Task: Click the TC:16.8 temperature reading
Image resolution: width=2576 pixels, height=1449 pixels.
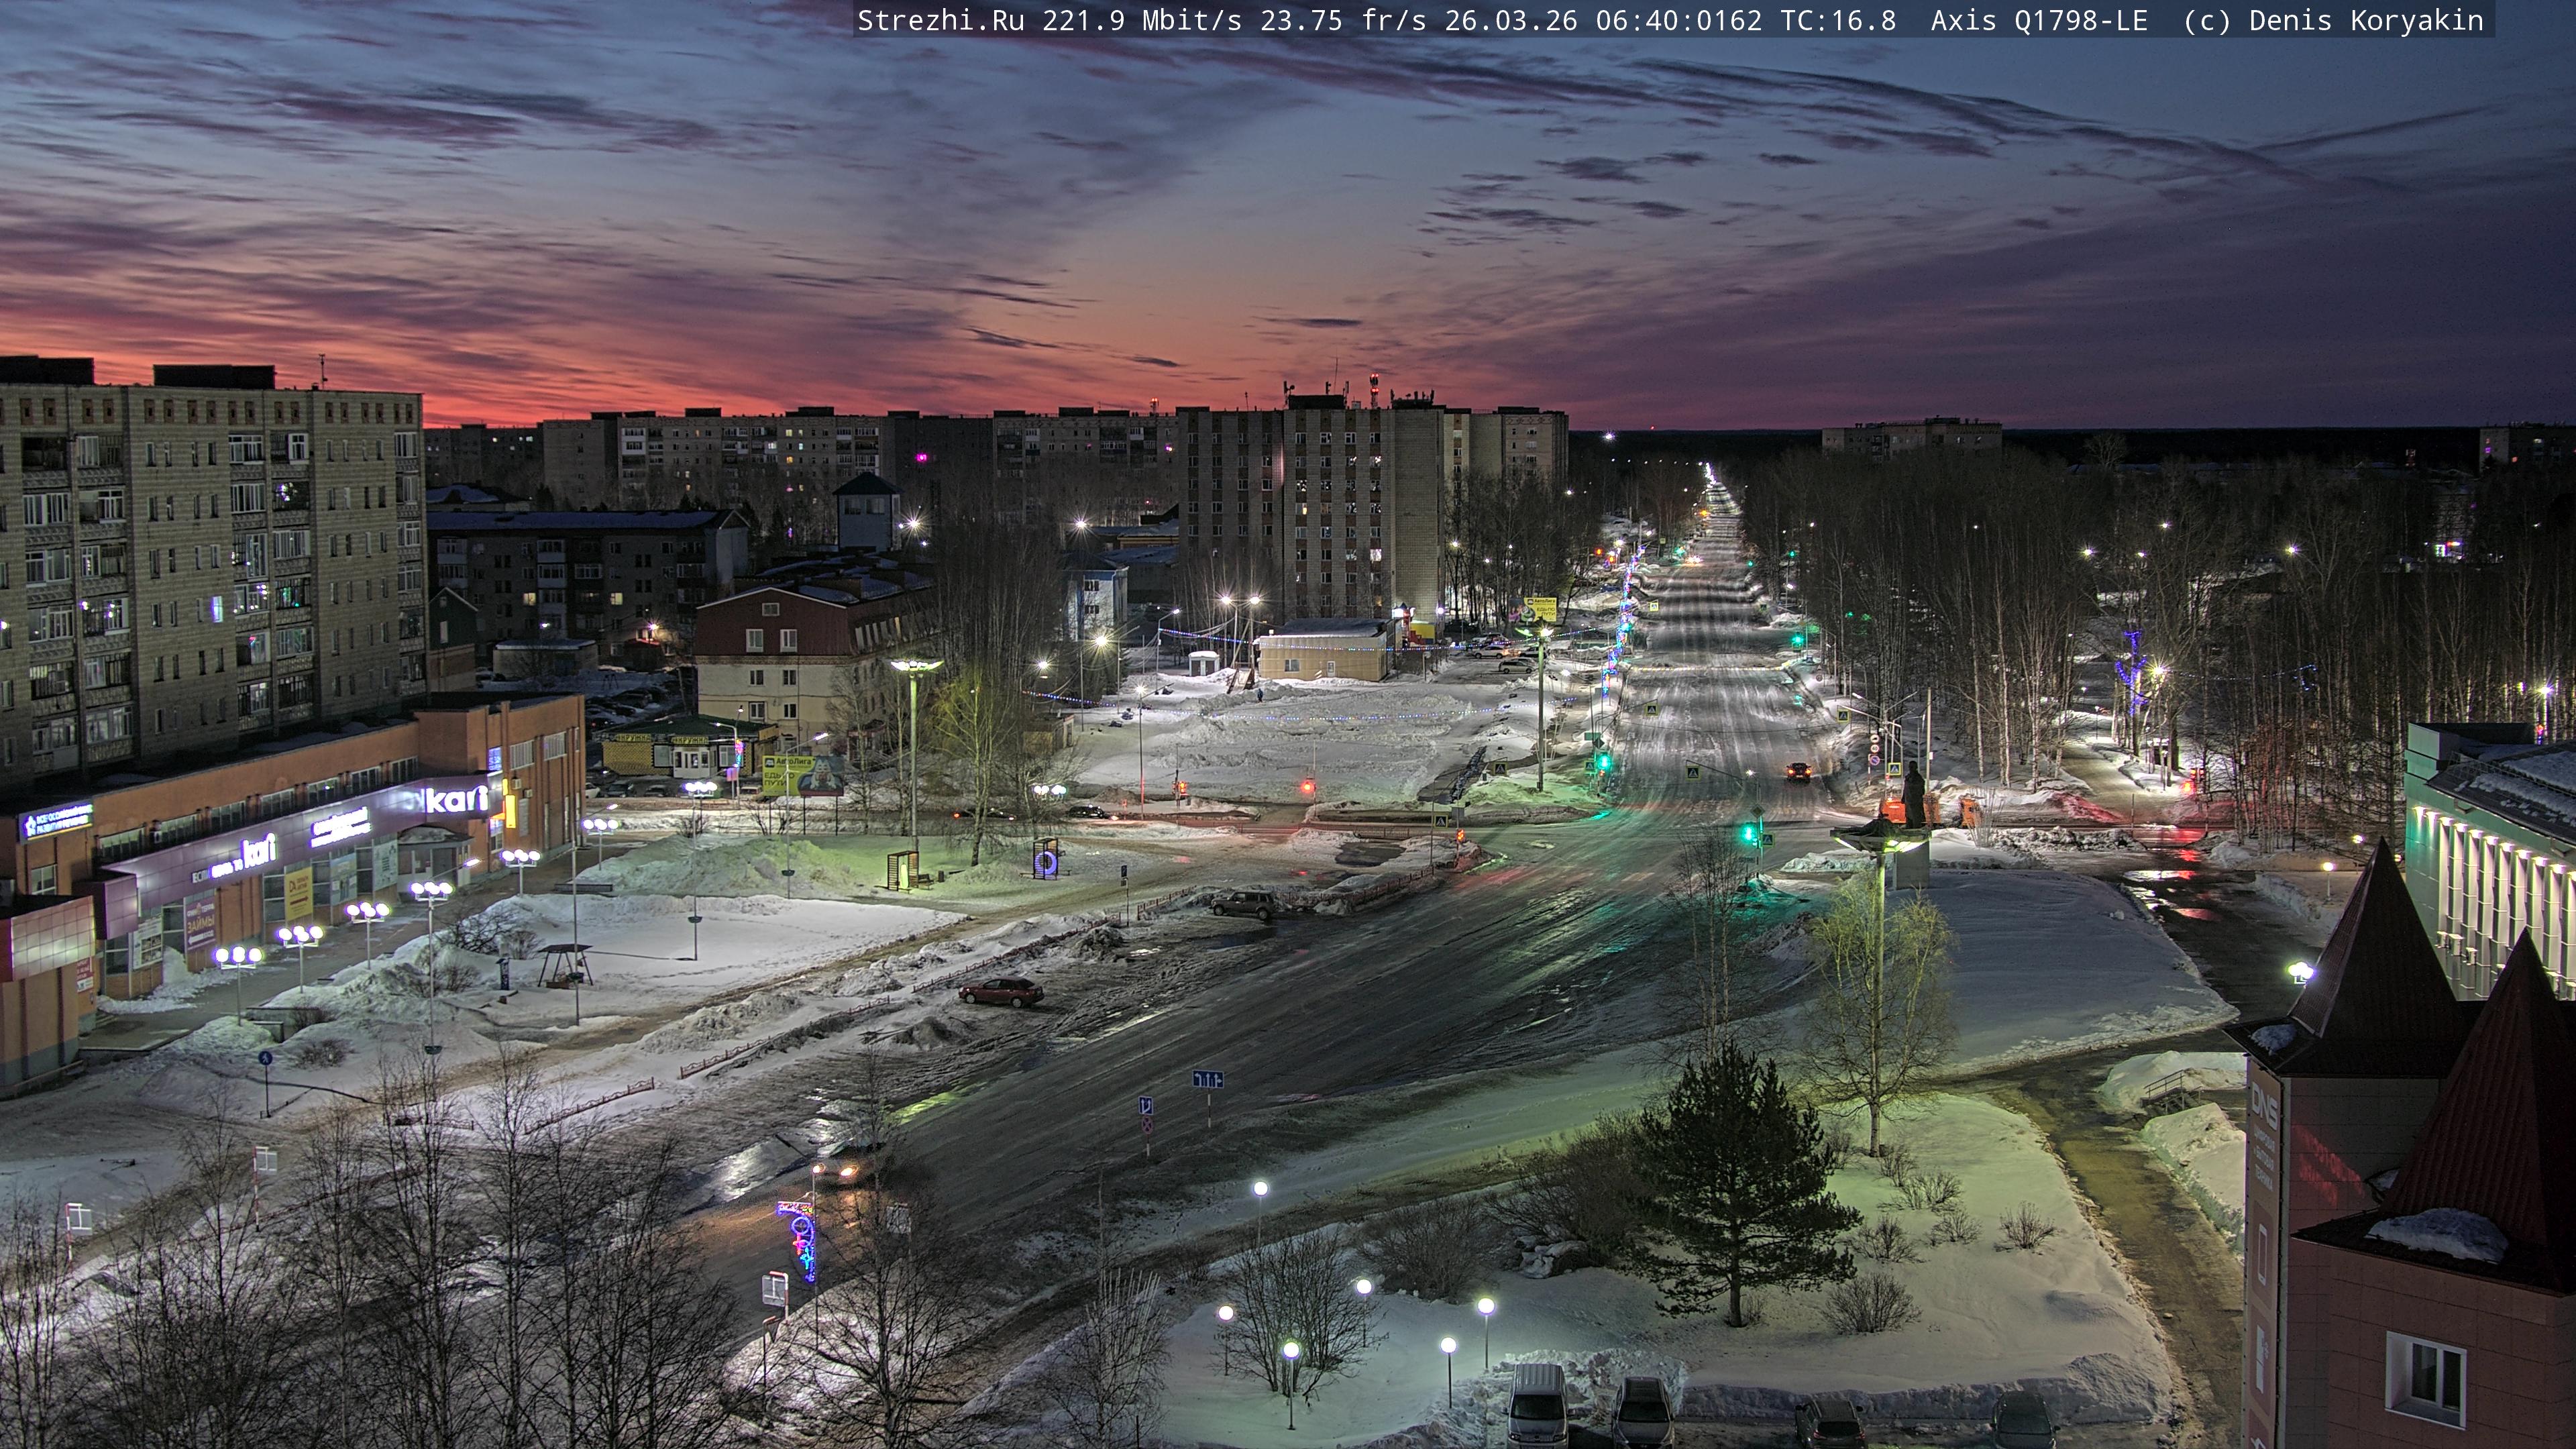Action: click(1837, 21)
